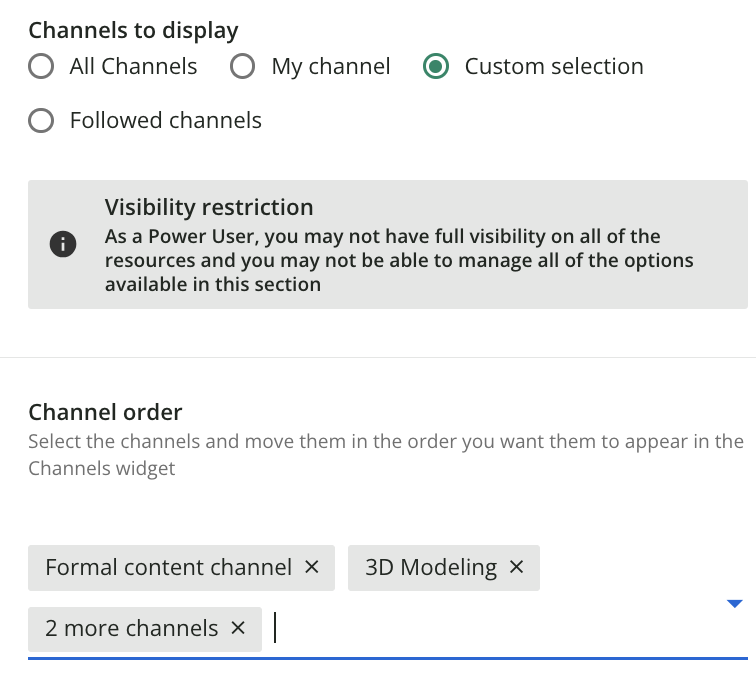This screenshot has height=682, width=756.
Task: Click the info icon in Visibility restriction notice
Action: point(63,244)
